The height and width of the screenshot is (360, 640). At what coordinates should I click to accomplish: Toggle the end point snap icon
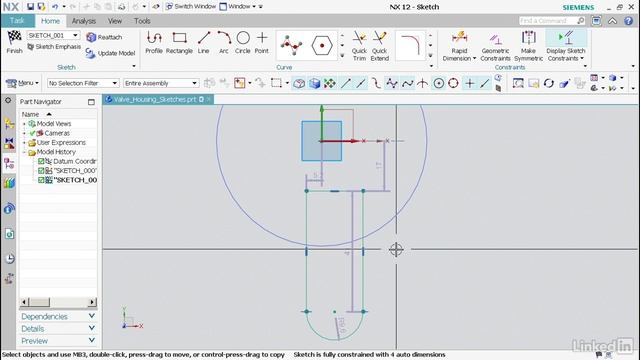[x=346, y=83]
